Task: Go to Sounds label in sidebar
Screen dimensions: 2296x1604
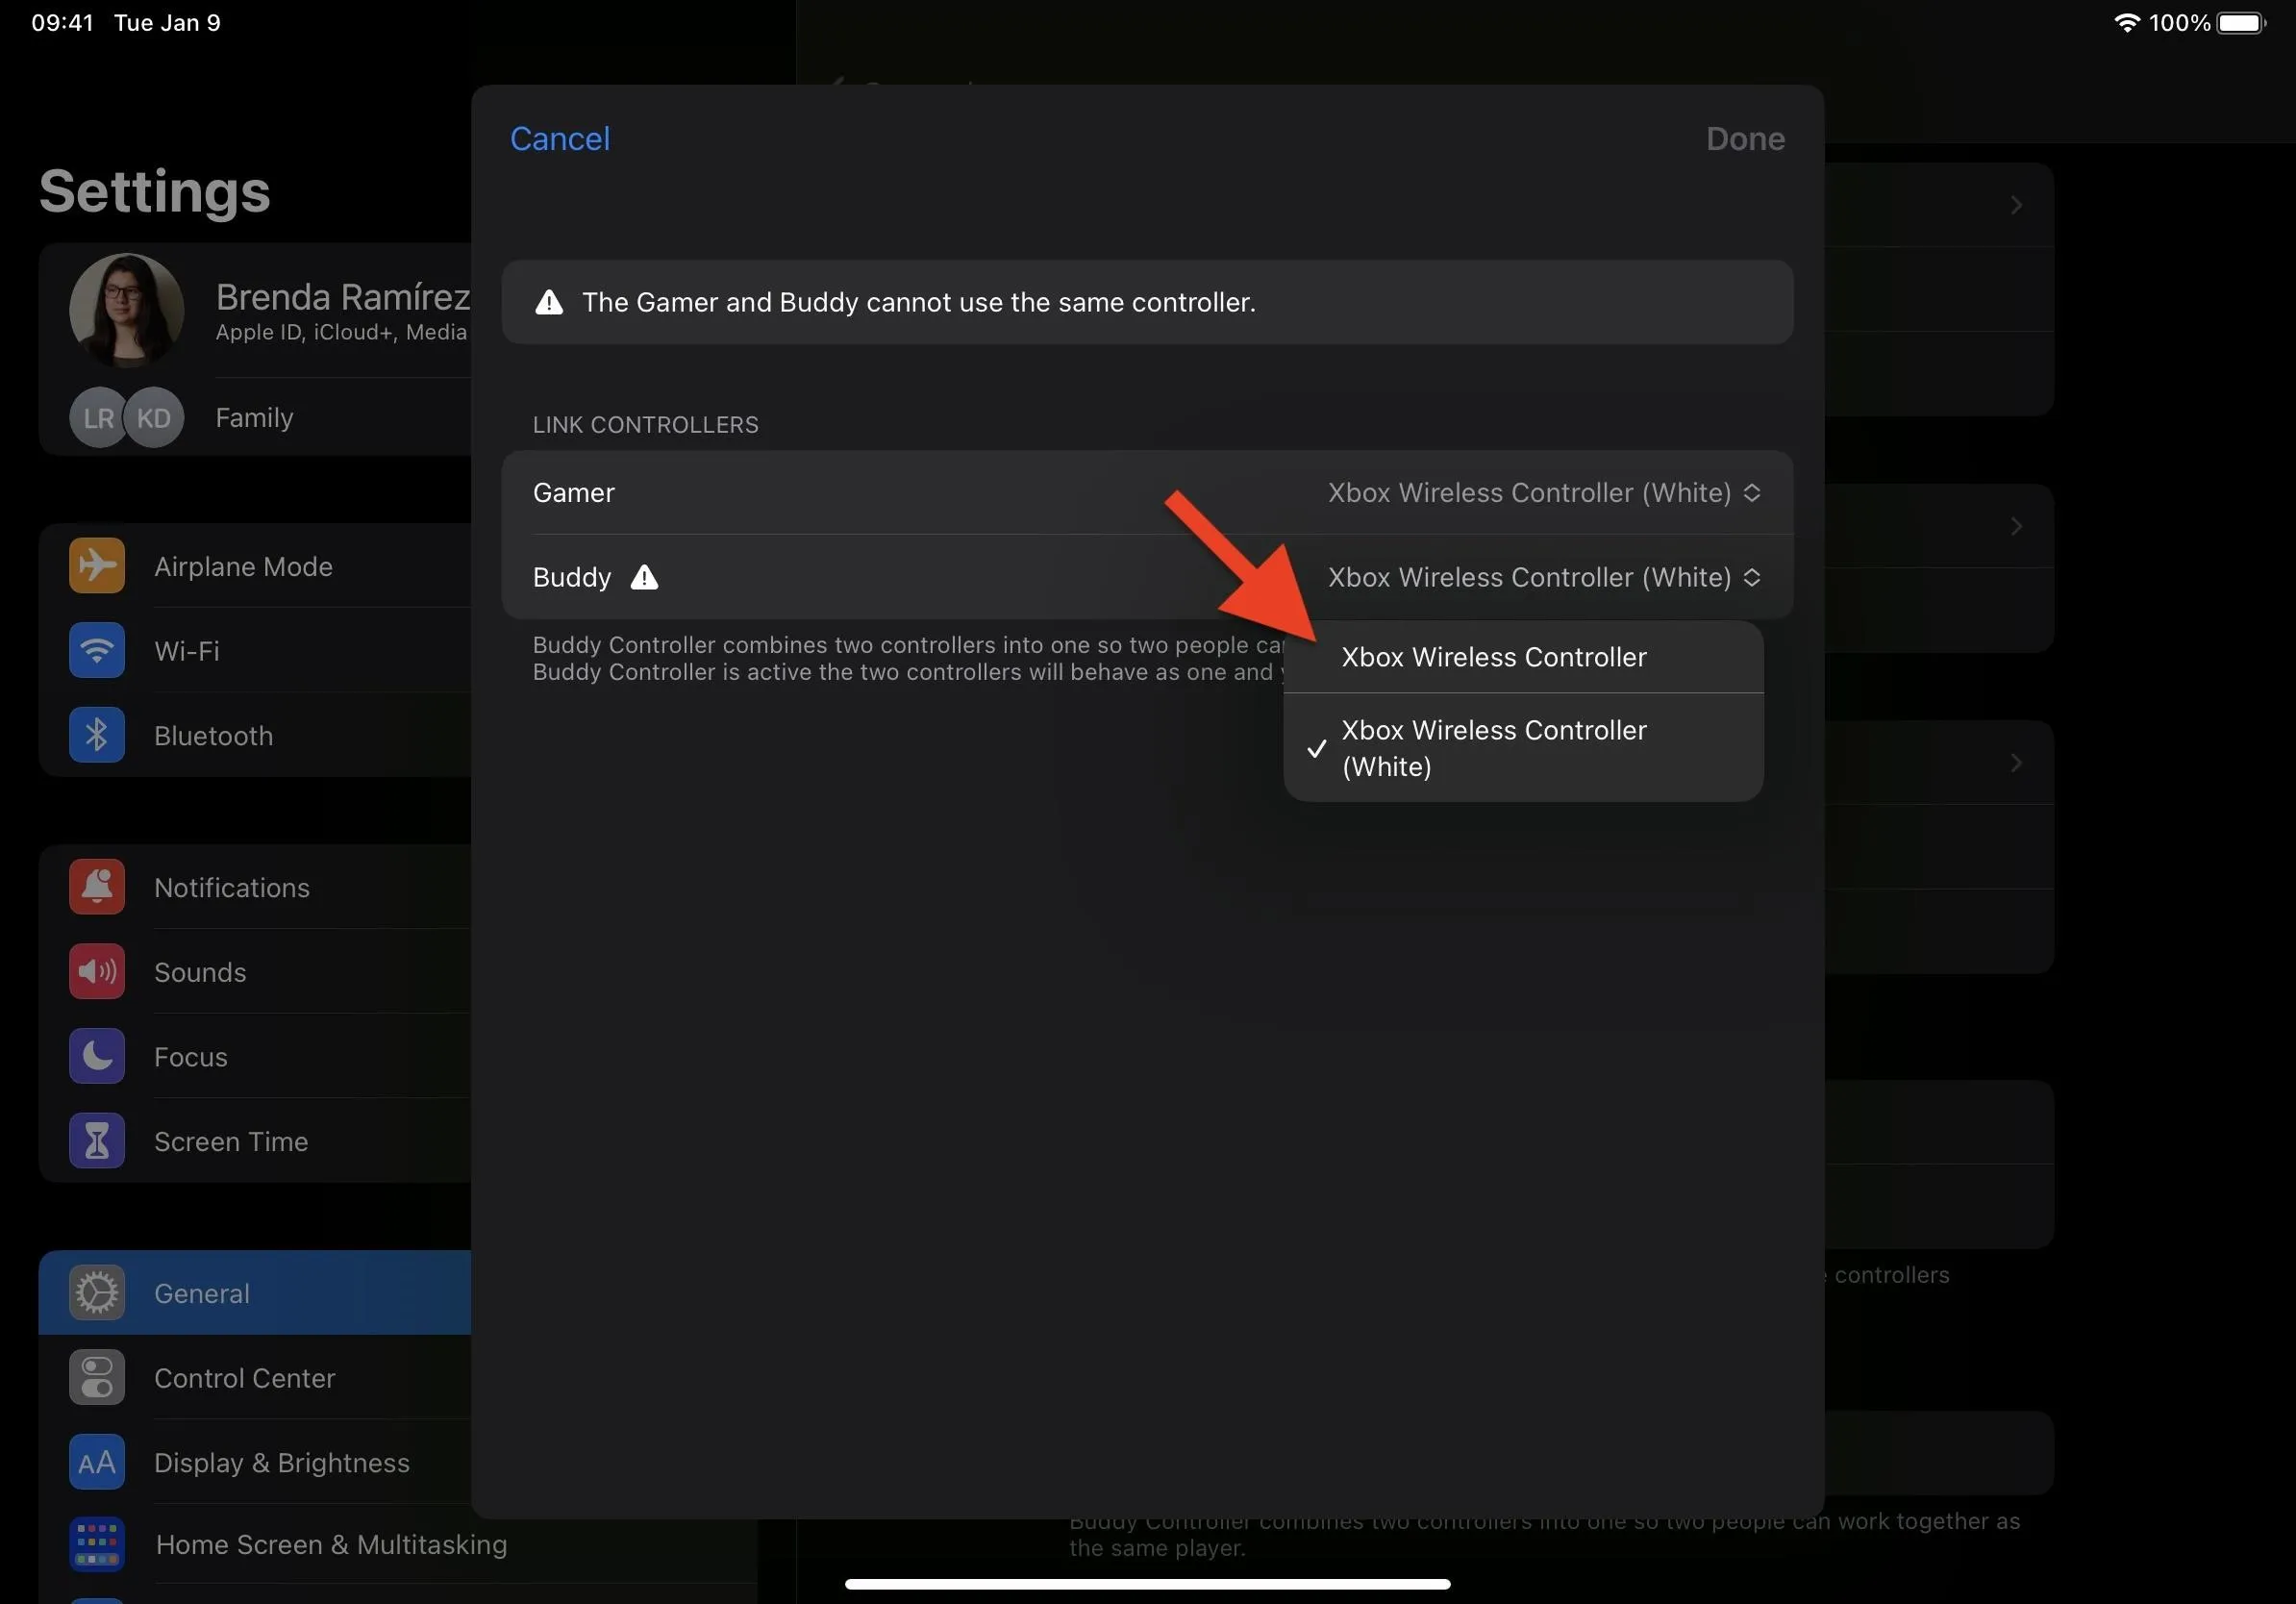Action: (200, 972)
